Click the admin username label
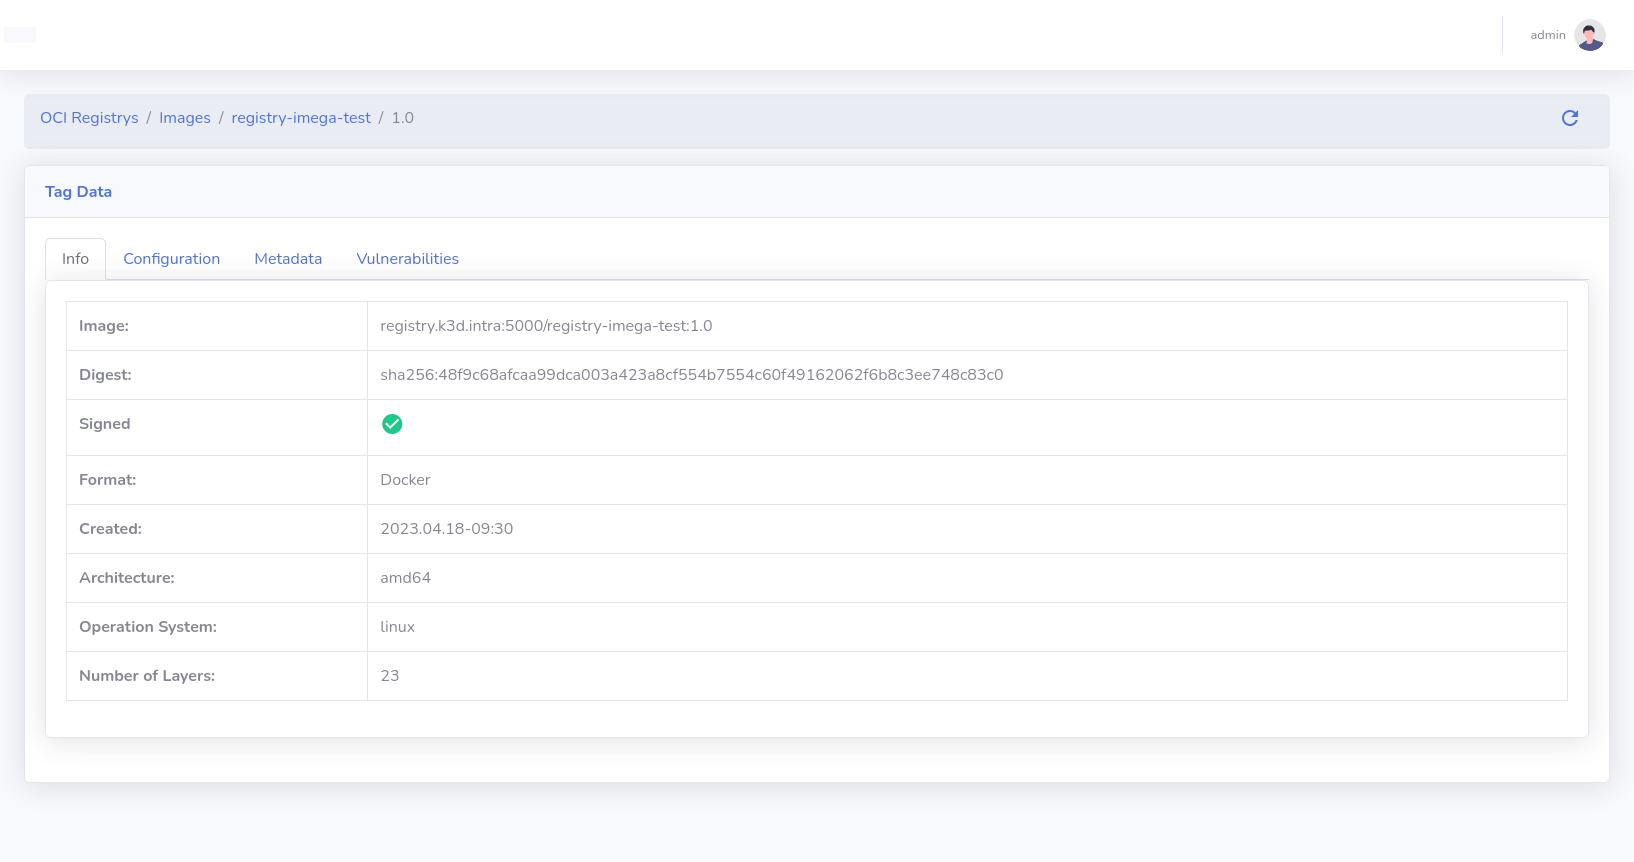This screenshot has height=862, width=1634. tap(1547, 35)
